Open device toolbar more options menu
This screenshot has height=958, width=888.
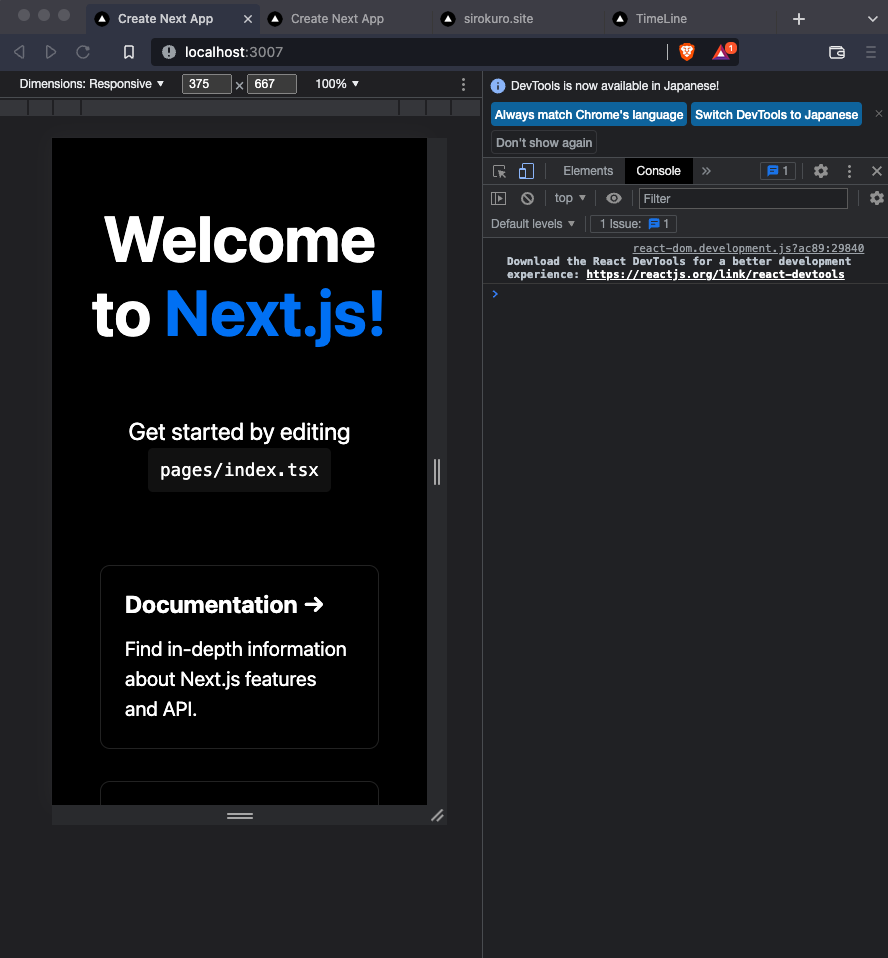pos(463,84)
